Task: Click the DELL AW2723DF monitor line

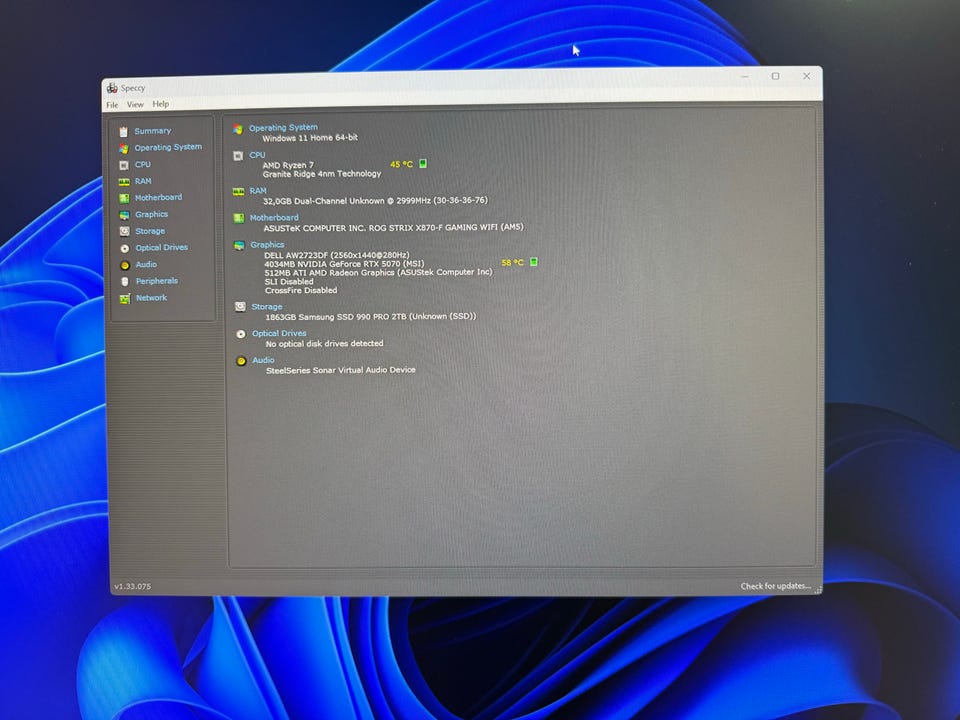Action: (337, 255)
